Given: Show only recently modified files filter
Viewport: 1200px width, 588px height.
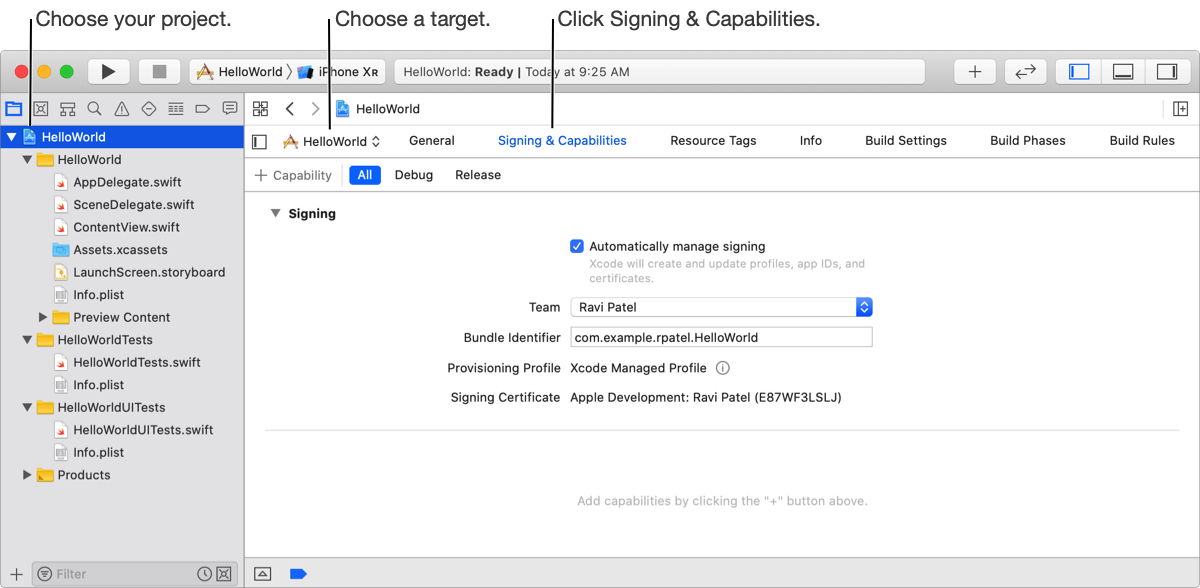Looking at the screenshot, I should pos(204,574).
